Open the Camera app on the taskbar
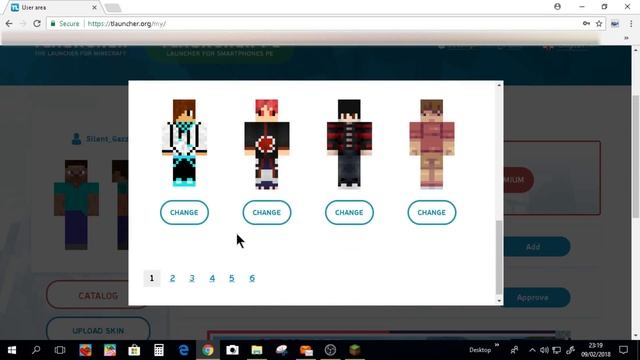The image size is (640, 360). pos(232,350)
